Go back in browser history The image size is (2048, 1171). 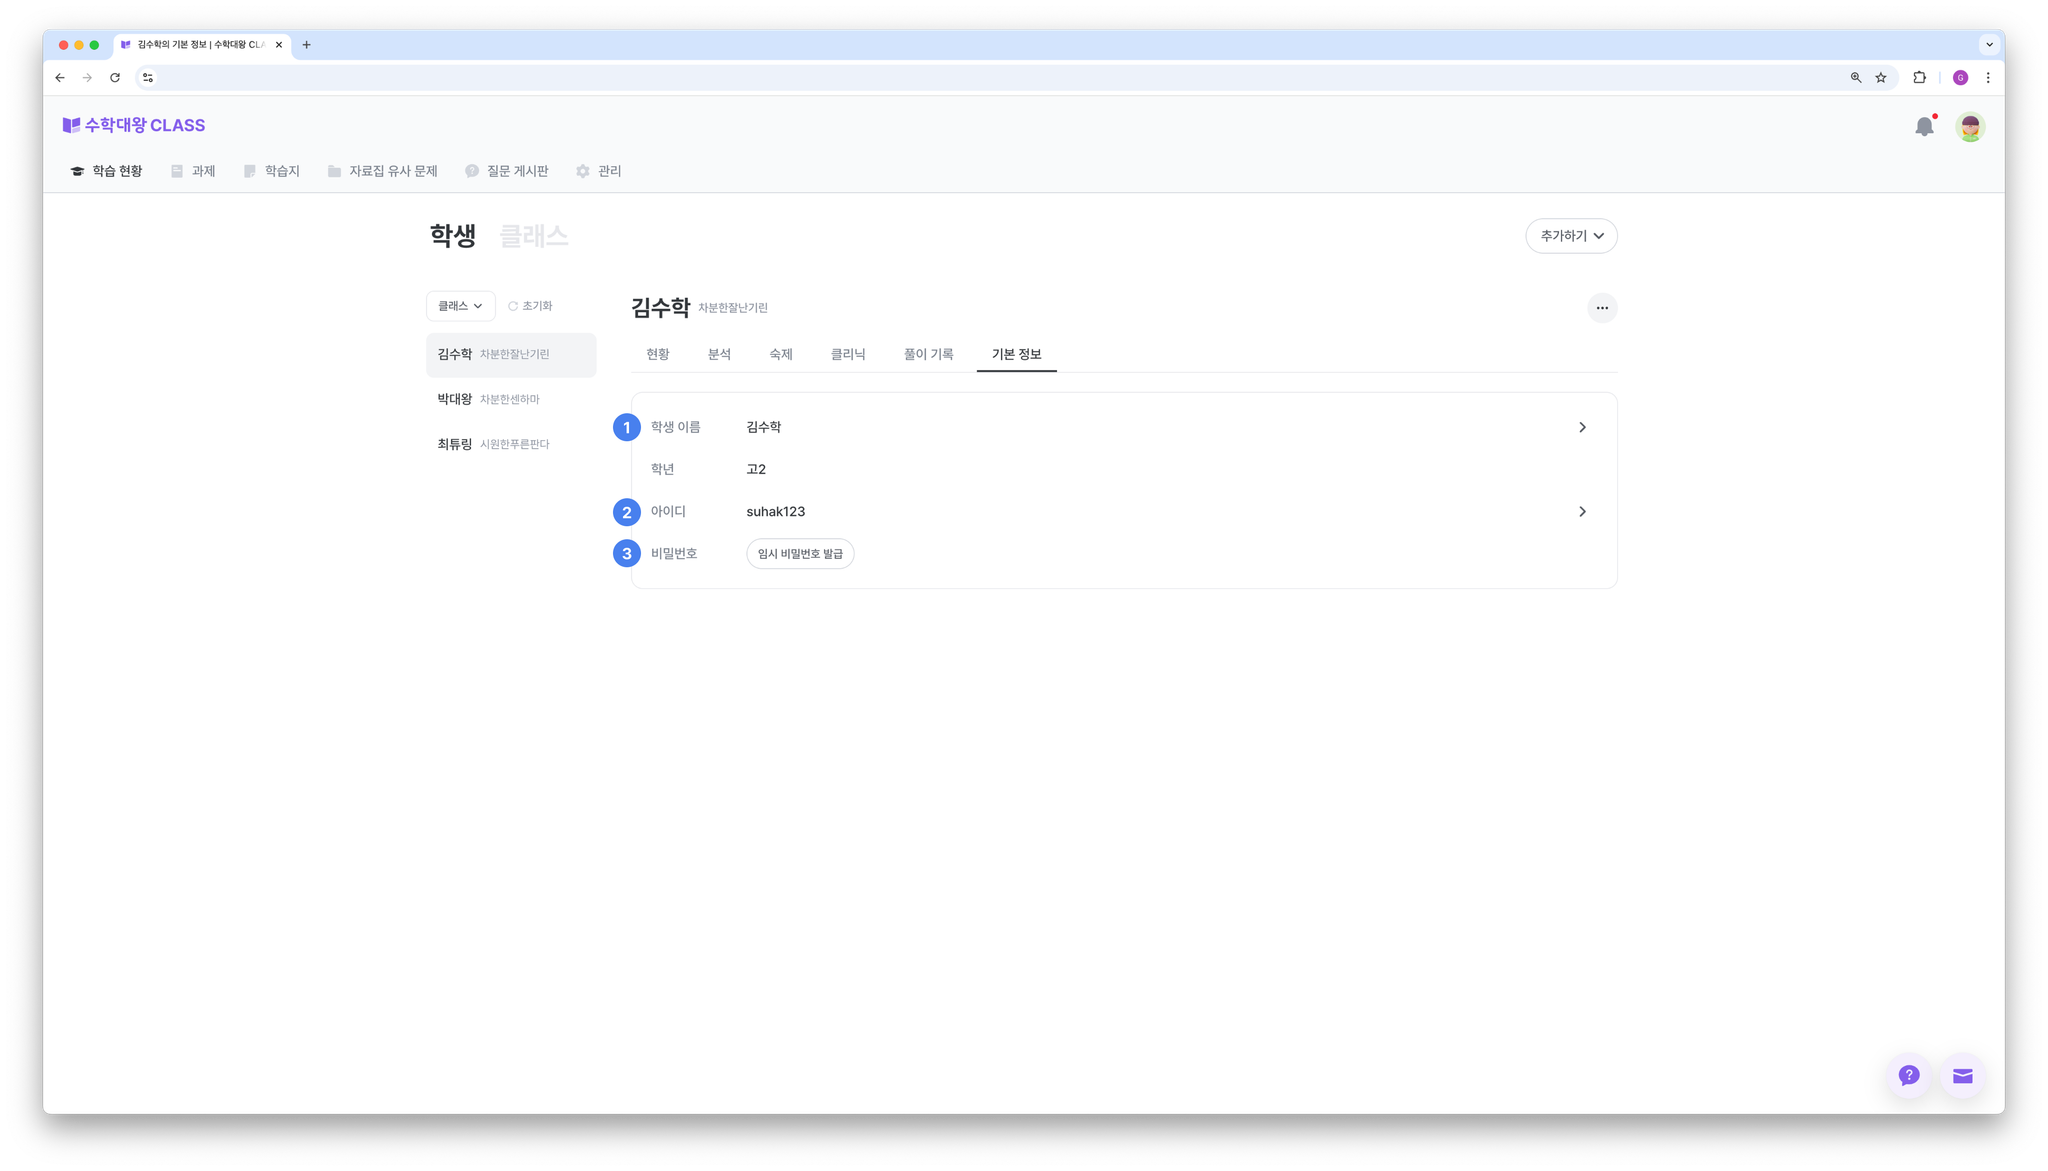click(60, 78)
